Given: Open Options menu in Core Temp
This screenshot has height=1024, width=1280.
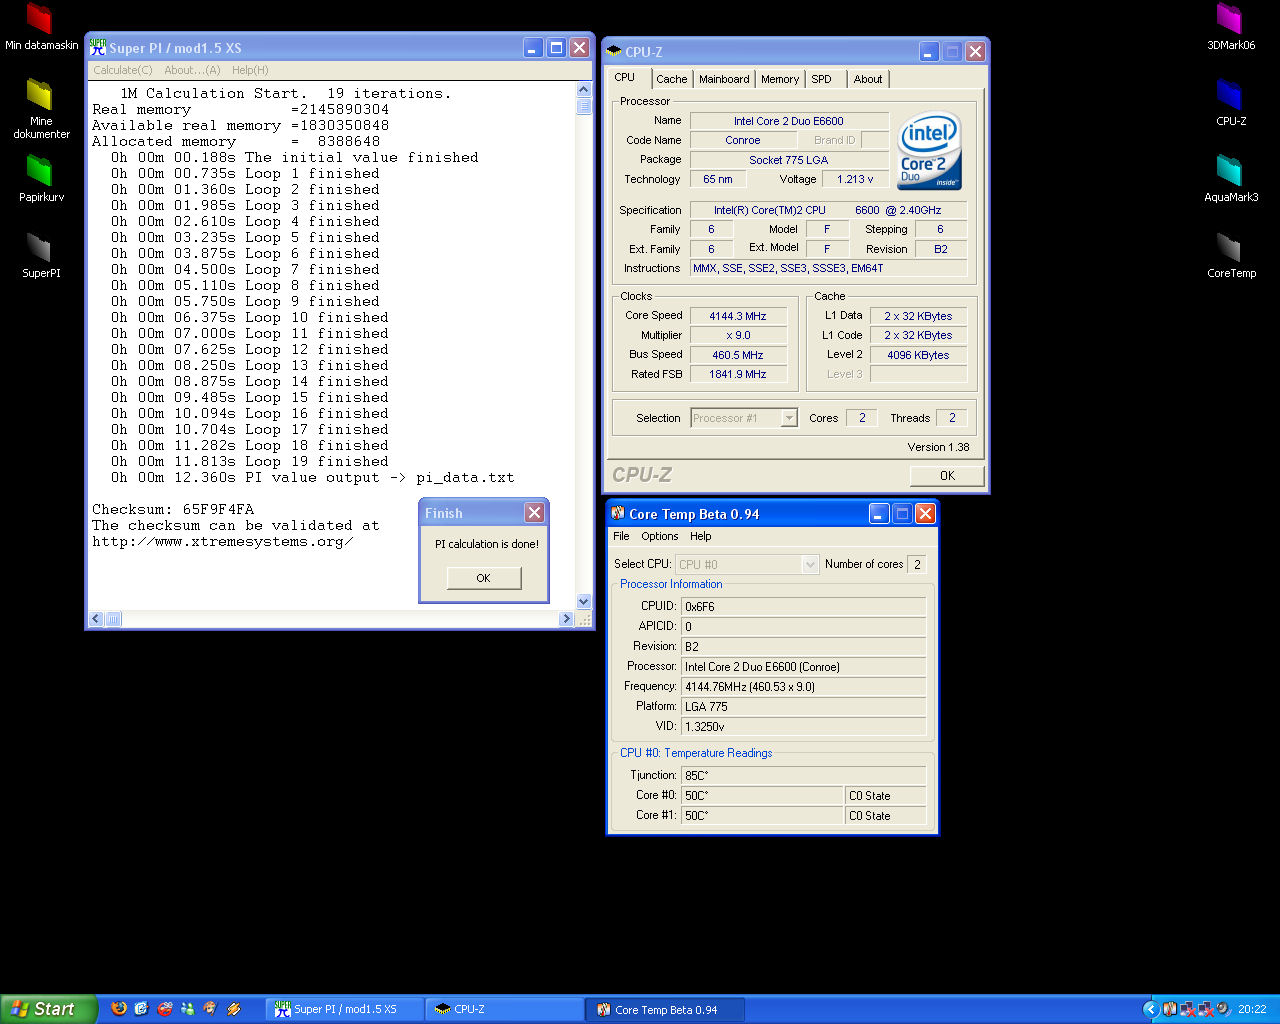Looking at the screenshot, I should point(660,536).
